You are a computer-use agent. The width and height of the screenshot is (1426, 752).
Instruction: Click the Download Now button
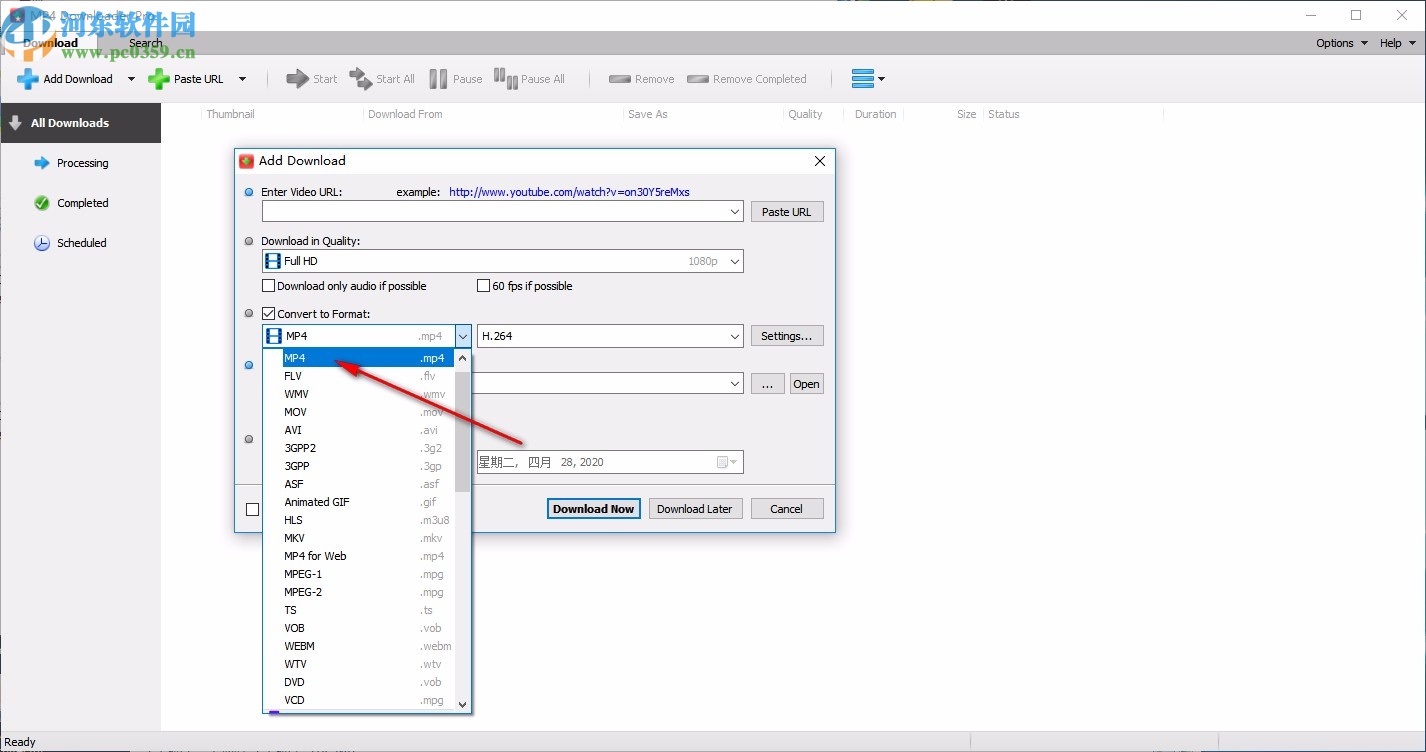593,508
